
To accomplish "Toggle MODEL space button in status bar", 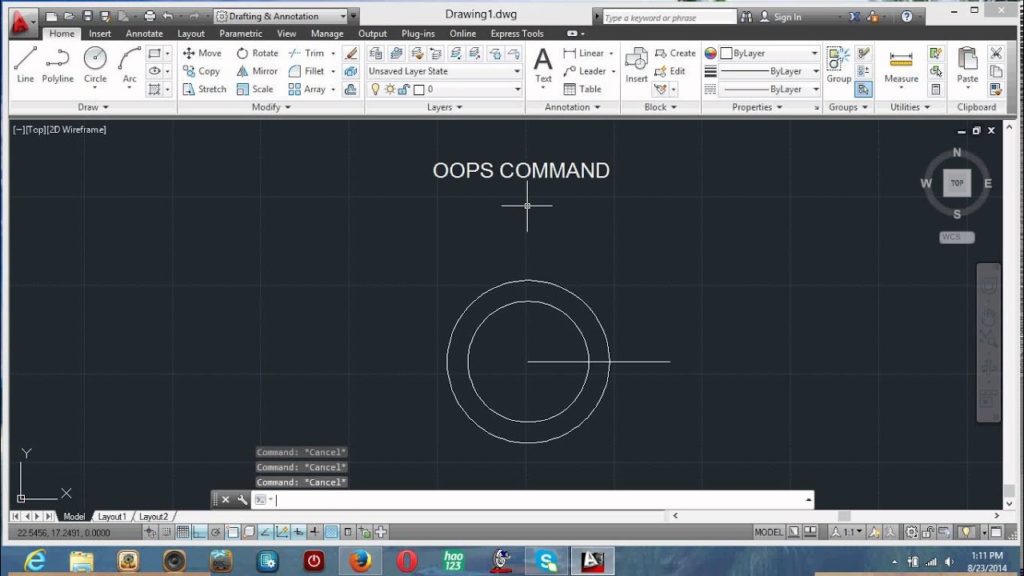I will tap(768, 532).
